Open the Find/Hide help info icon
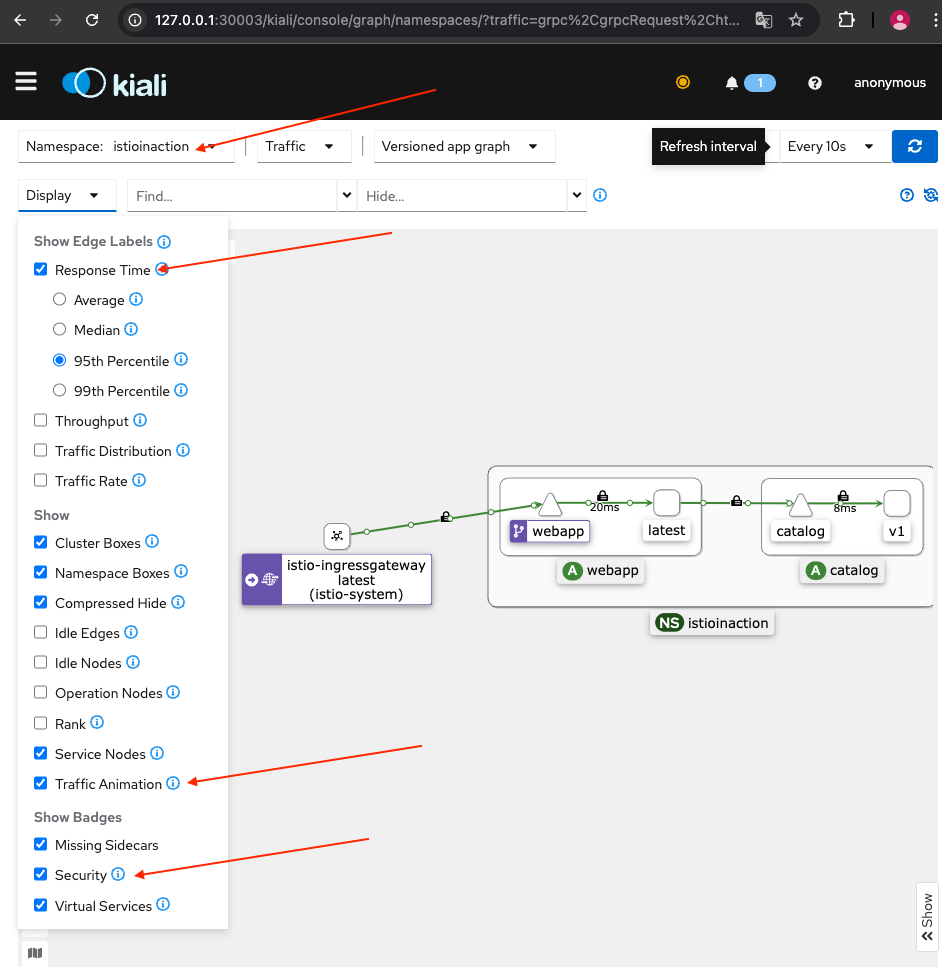The height and width of the screenshot is (967, 942). (x=600, y=195)
